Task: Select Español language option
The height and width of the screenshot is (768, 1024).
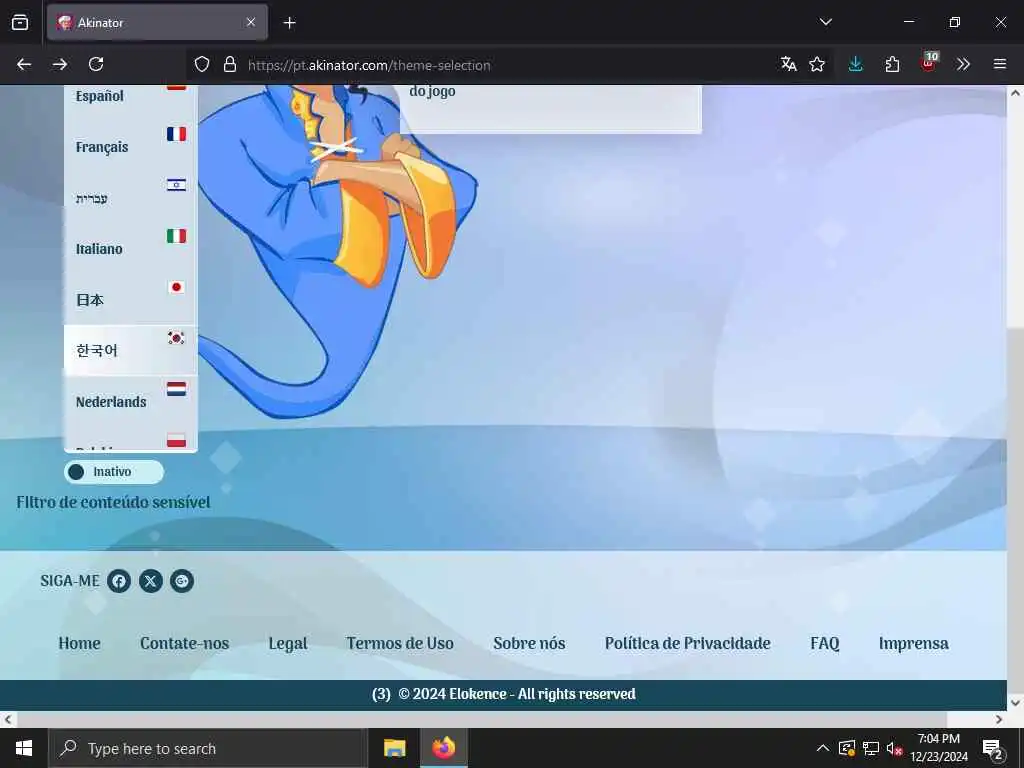Action: coord(131,96)
